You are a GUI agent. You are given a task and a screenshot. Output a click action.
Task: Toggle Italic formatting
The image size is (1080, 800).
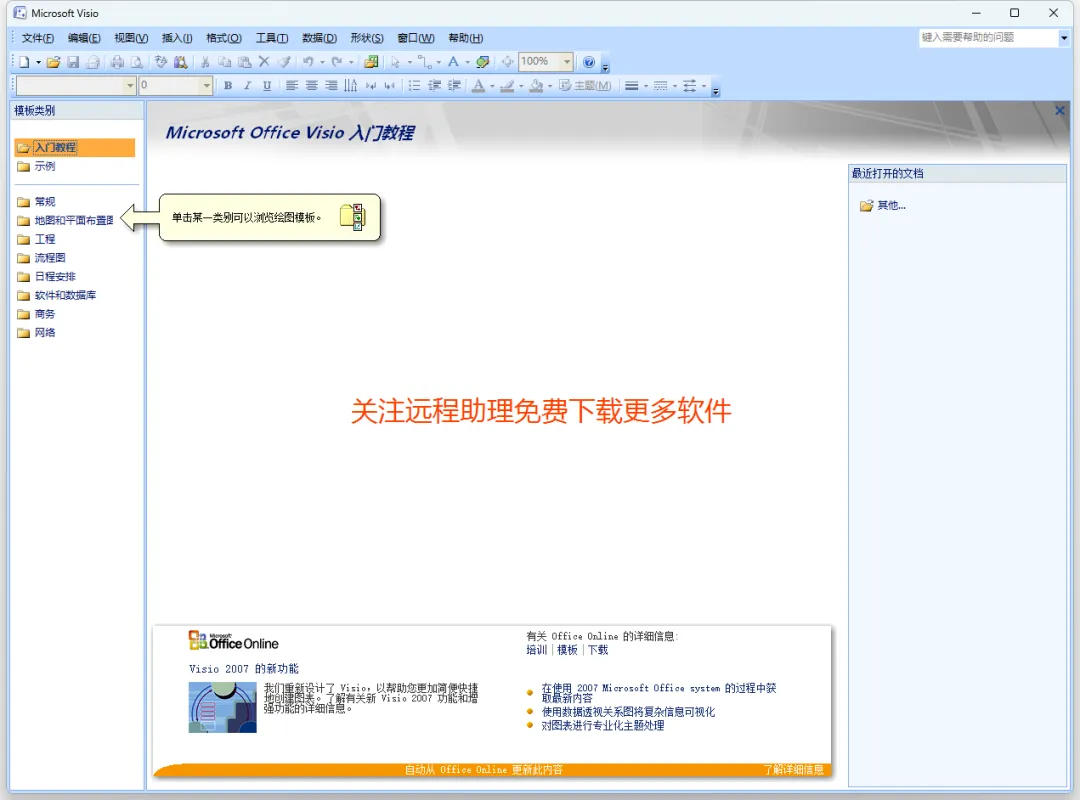click(247, 85)
